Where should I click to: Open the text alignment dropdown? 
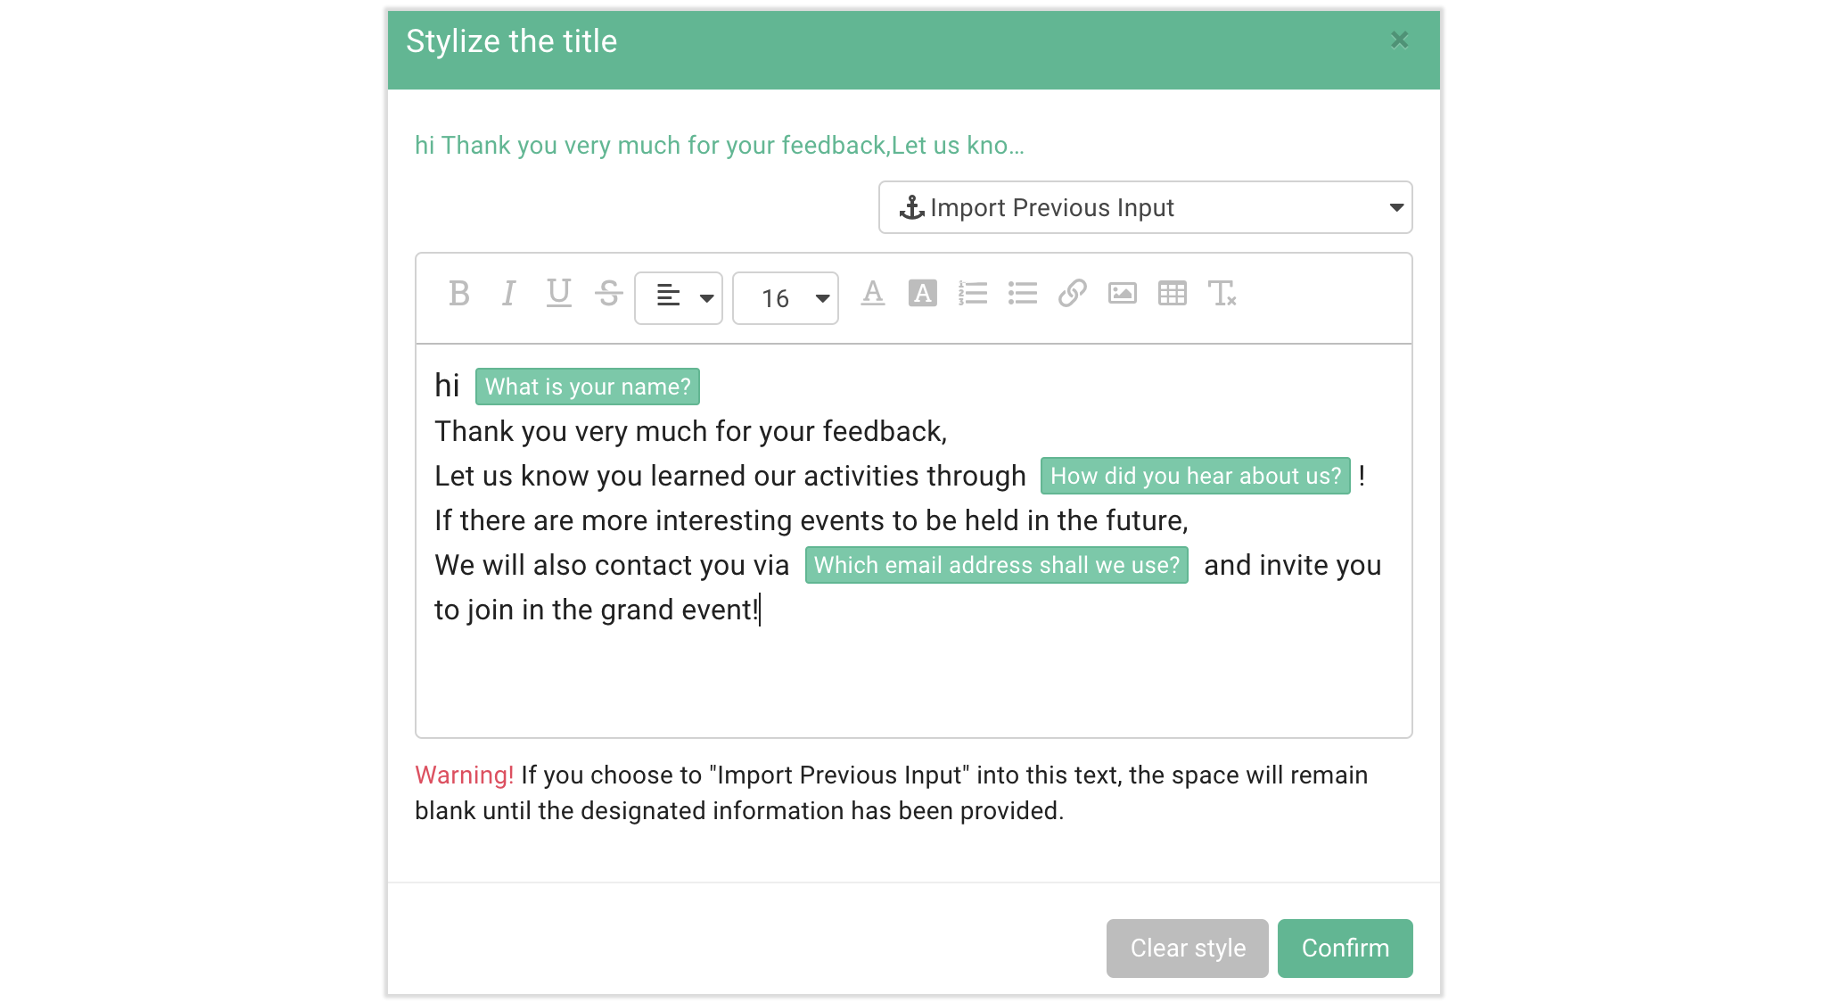[678, 297]
